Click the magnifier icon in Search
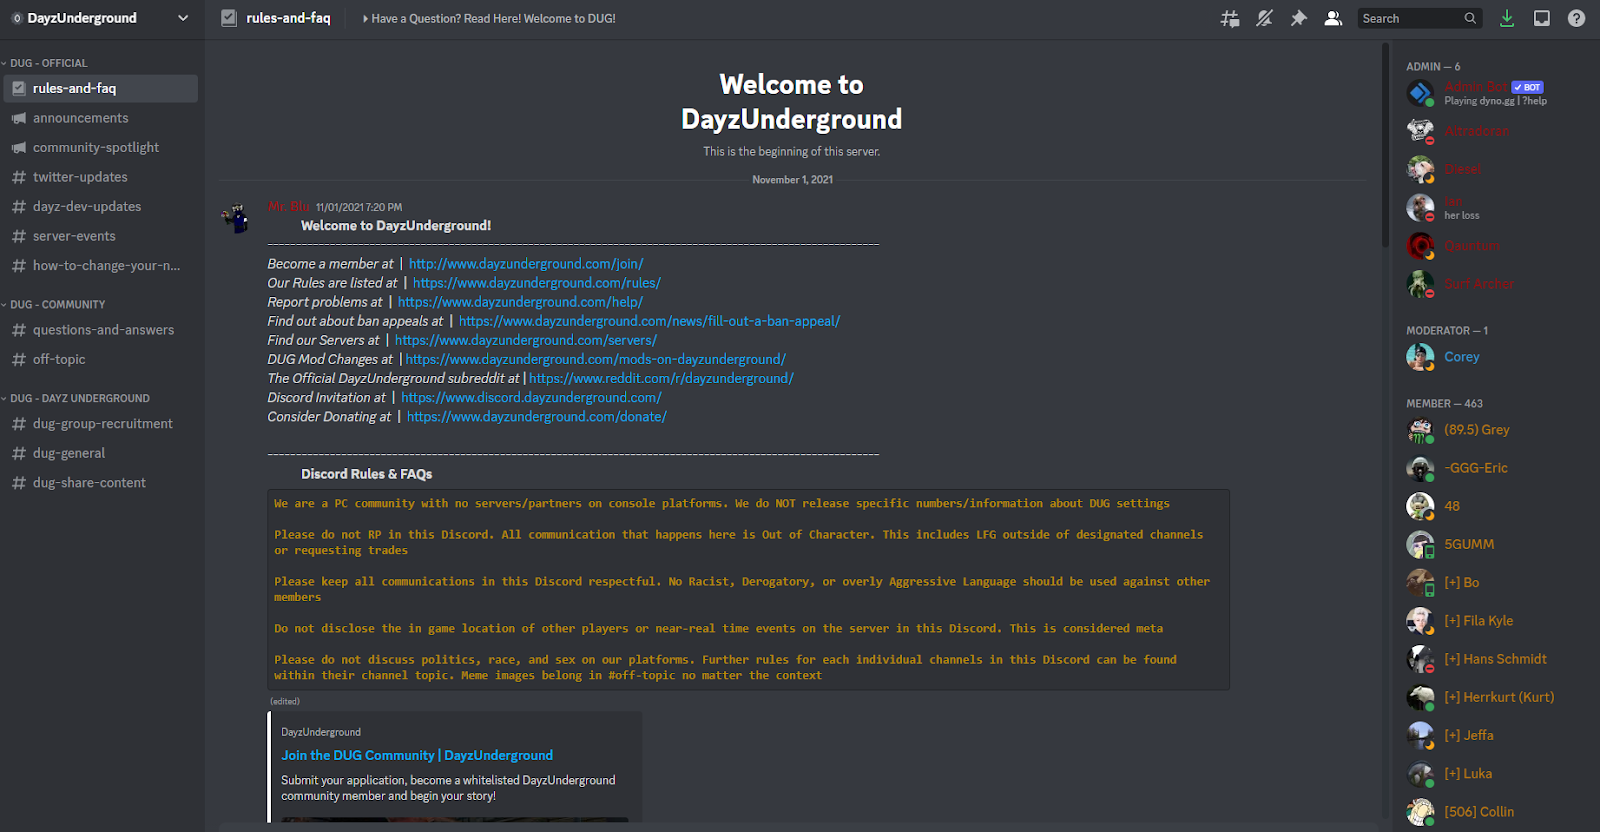Image resolution: width=1600 pixels, height=832 pixels. (1470, 18)
